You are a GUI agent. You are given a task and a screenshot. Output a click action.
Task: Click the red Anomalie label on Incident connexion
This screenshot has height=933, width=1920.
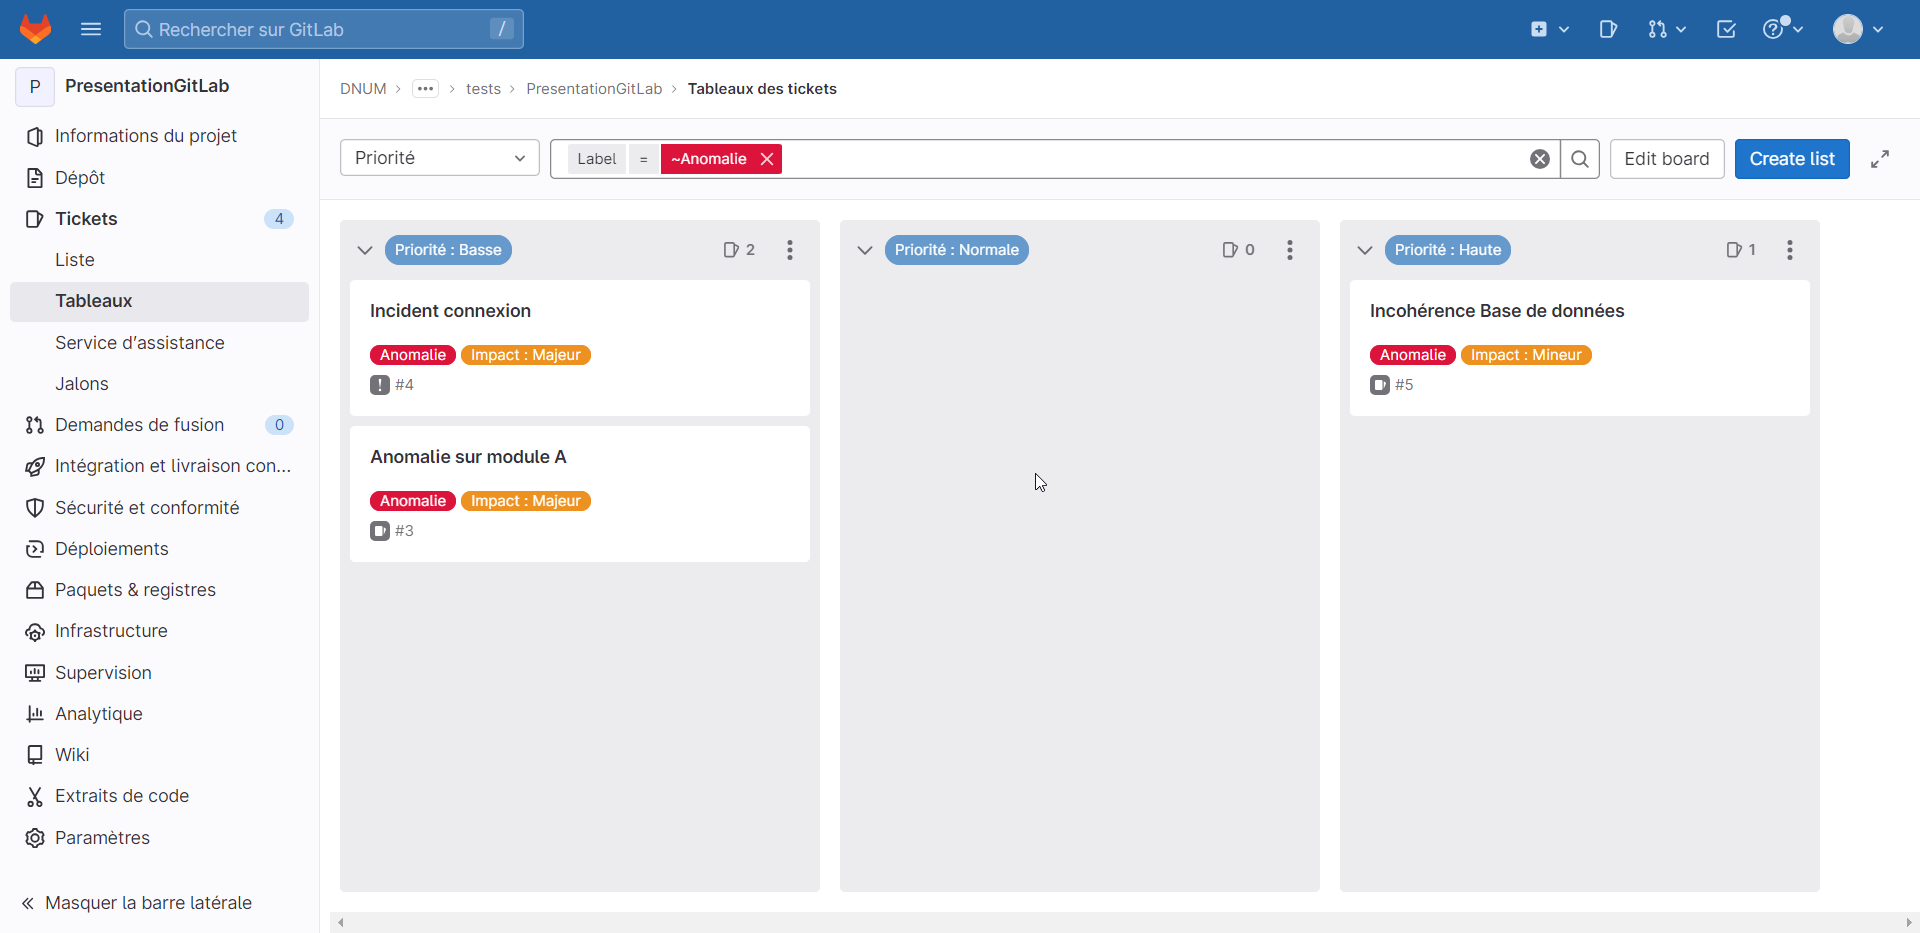click(413, 355)
